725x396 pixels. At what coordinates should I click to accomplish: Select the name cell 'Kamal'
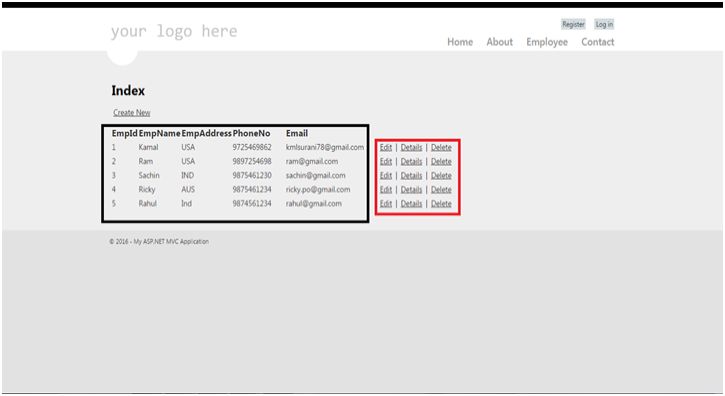point(148,147)
